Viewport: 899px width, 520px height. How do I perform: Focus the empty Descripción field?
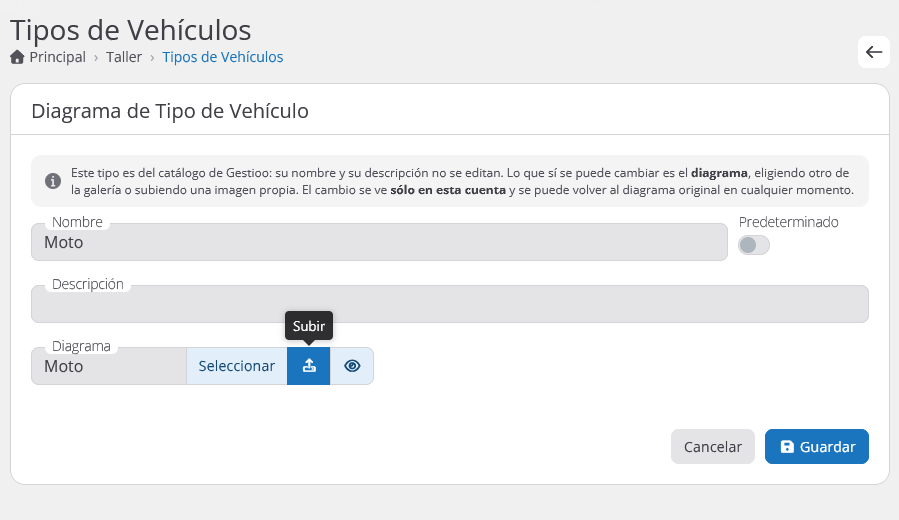[x=450, y=304]
